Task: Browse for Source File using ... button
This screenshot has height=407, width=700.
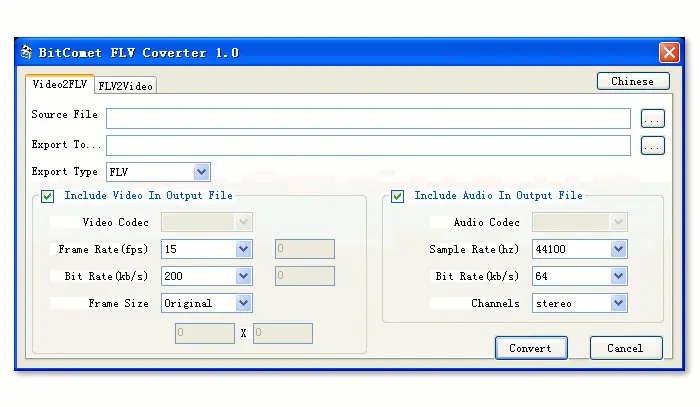Action: (653, 119)
